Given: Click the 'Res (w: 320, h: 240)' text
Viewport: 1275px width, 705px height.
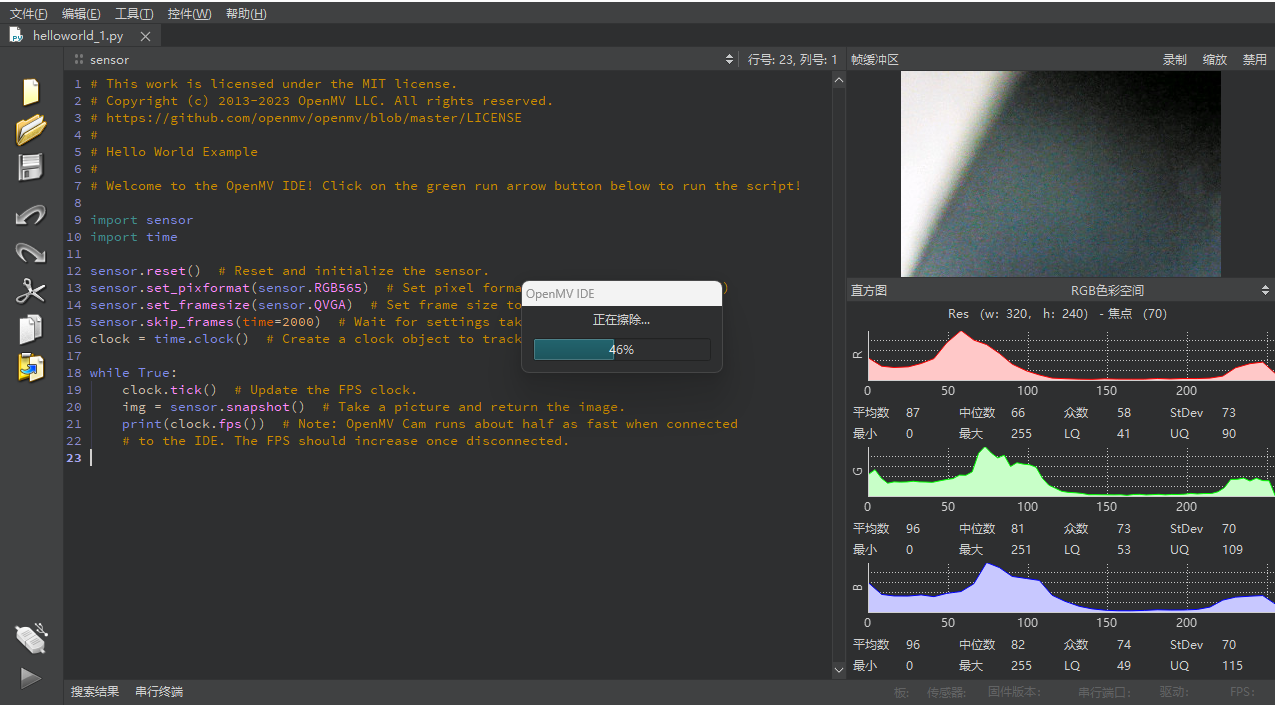Looking at the screenshot, I should click(1018, 313).
